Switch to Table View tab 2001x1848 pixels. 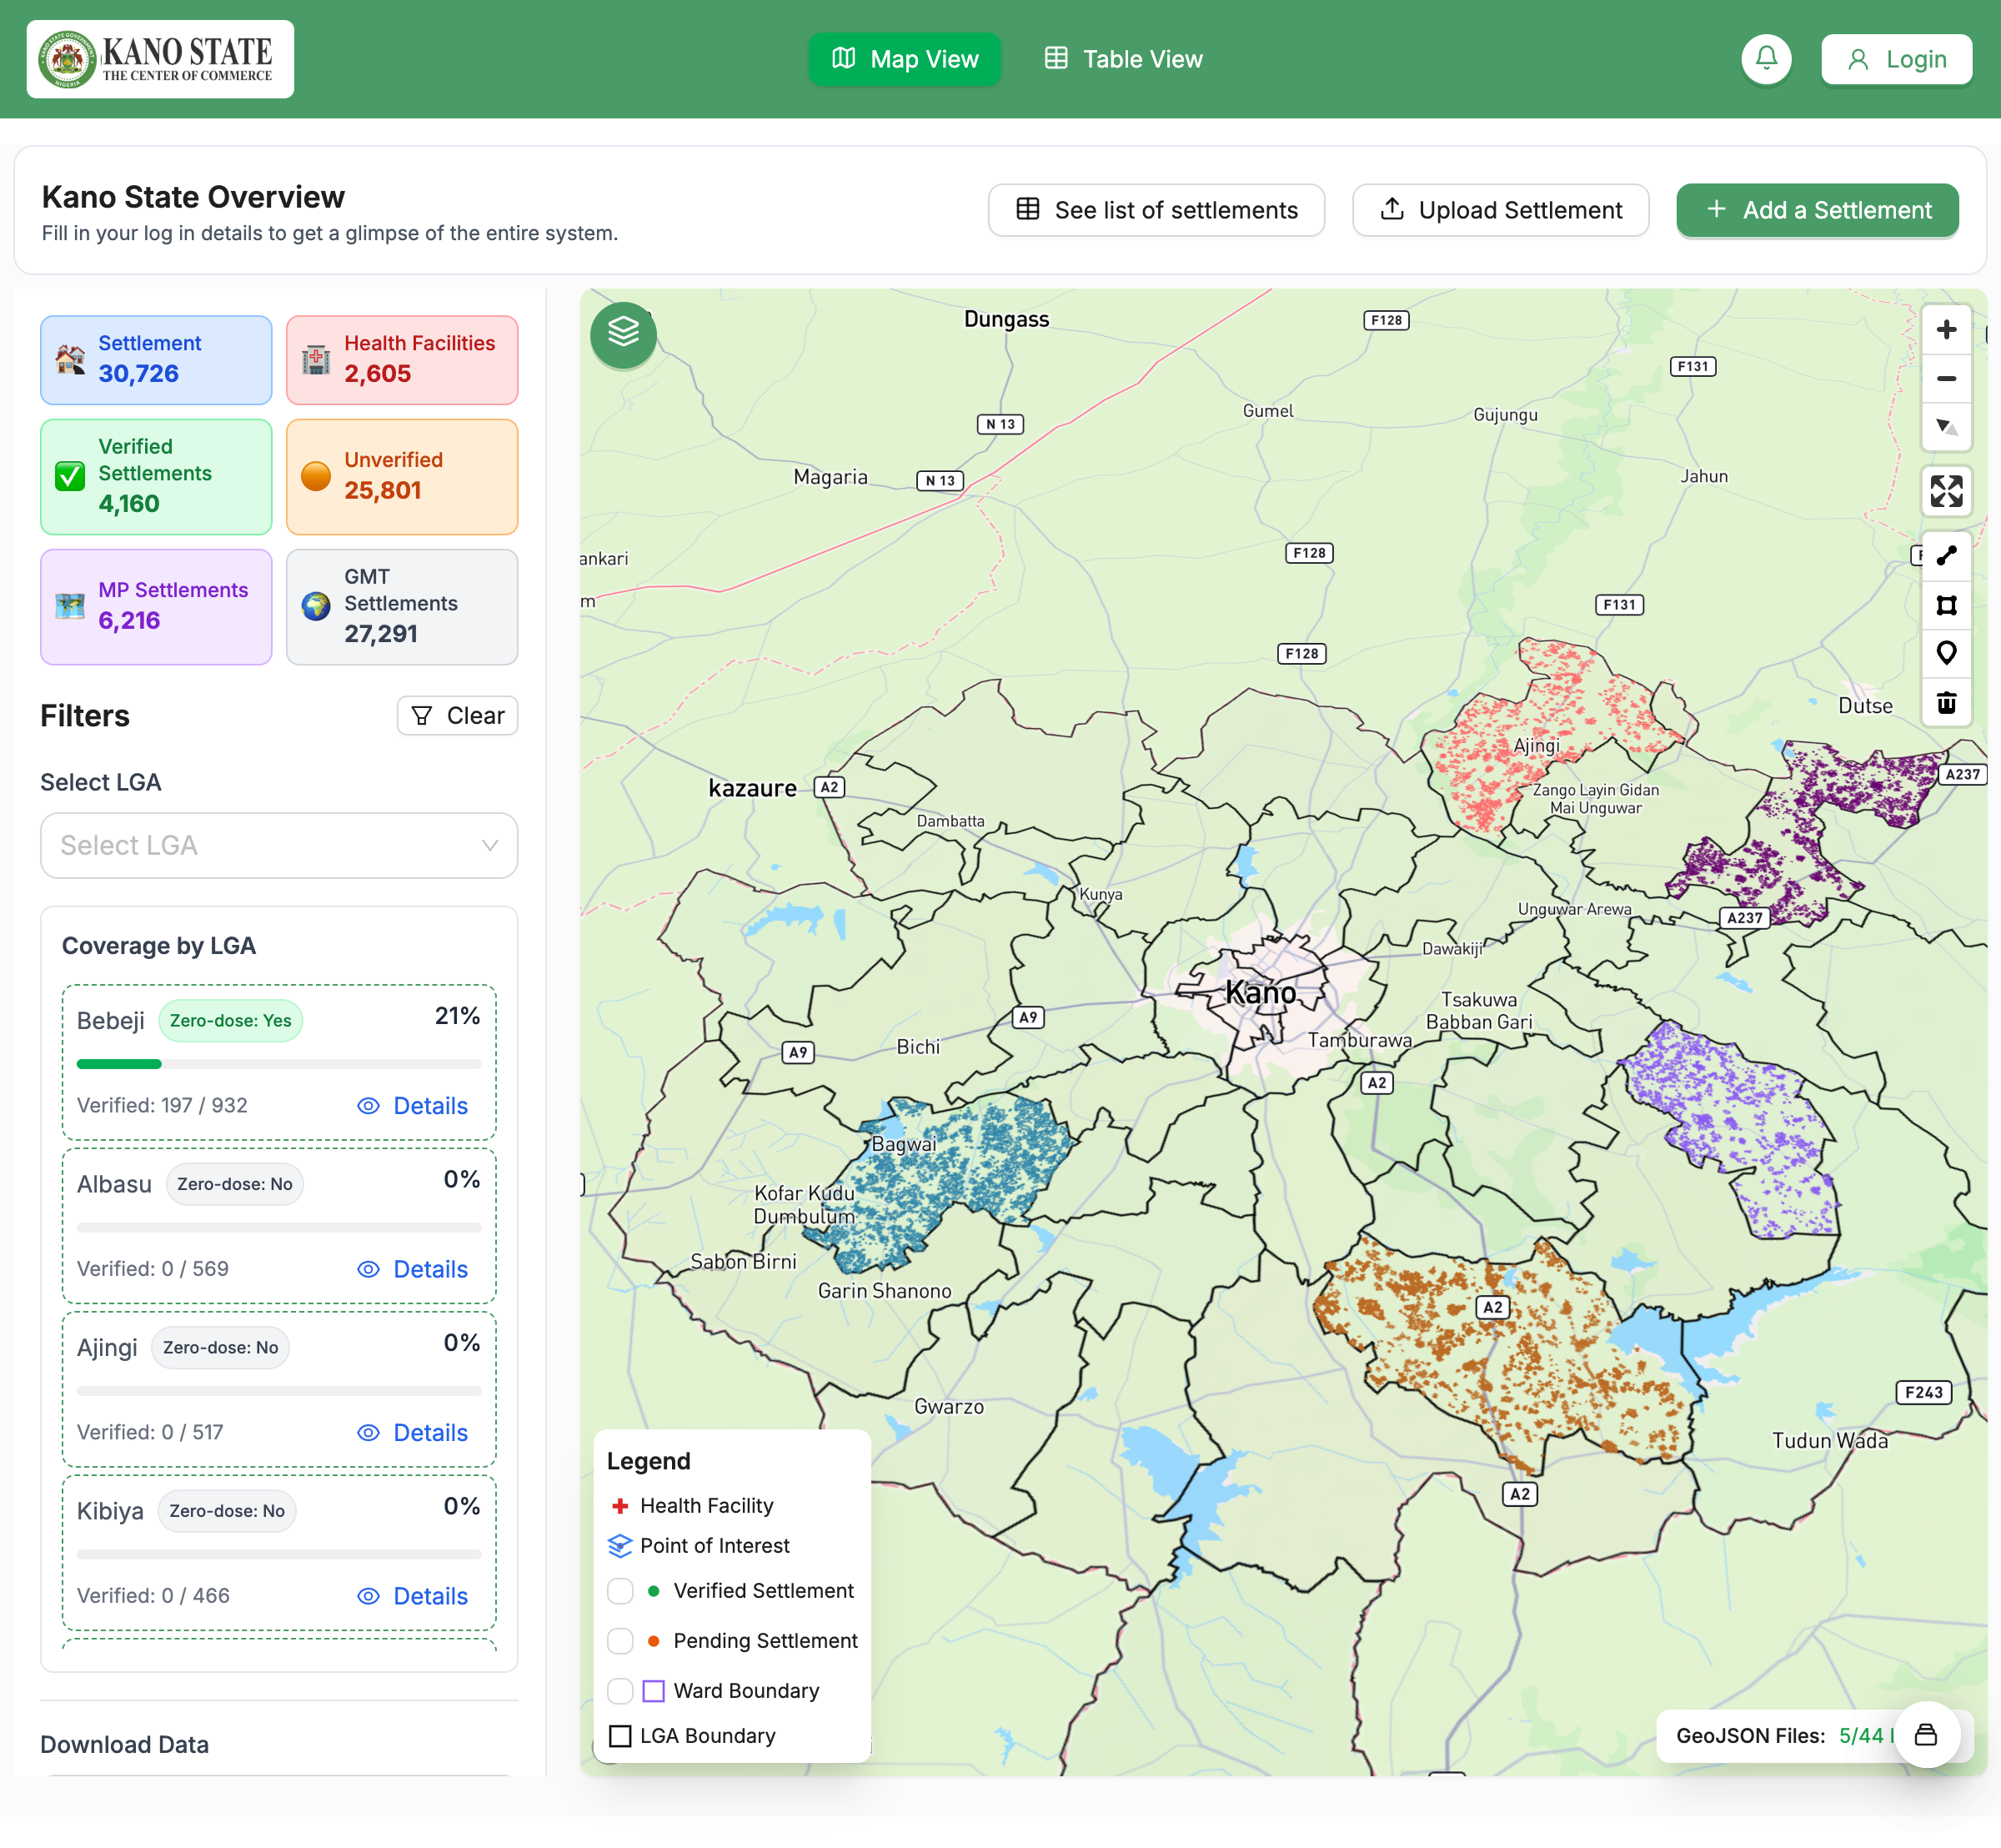click(1124, 59)
